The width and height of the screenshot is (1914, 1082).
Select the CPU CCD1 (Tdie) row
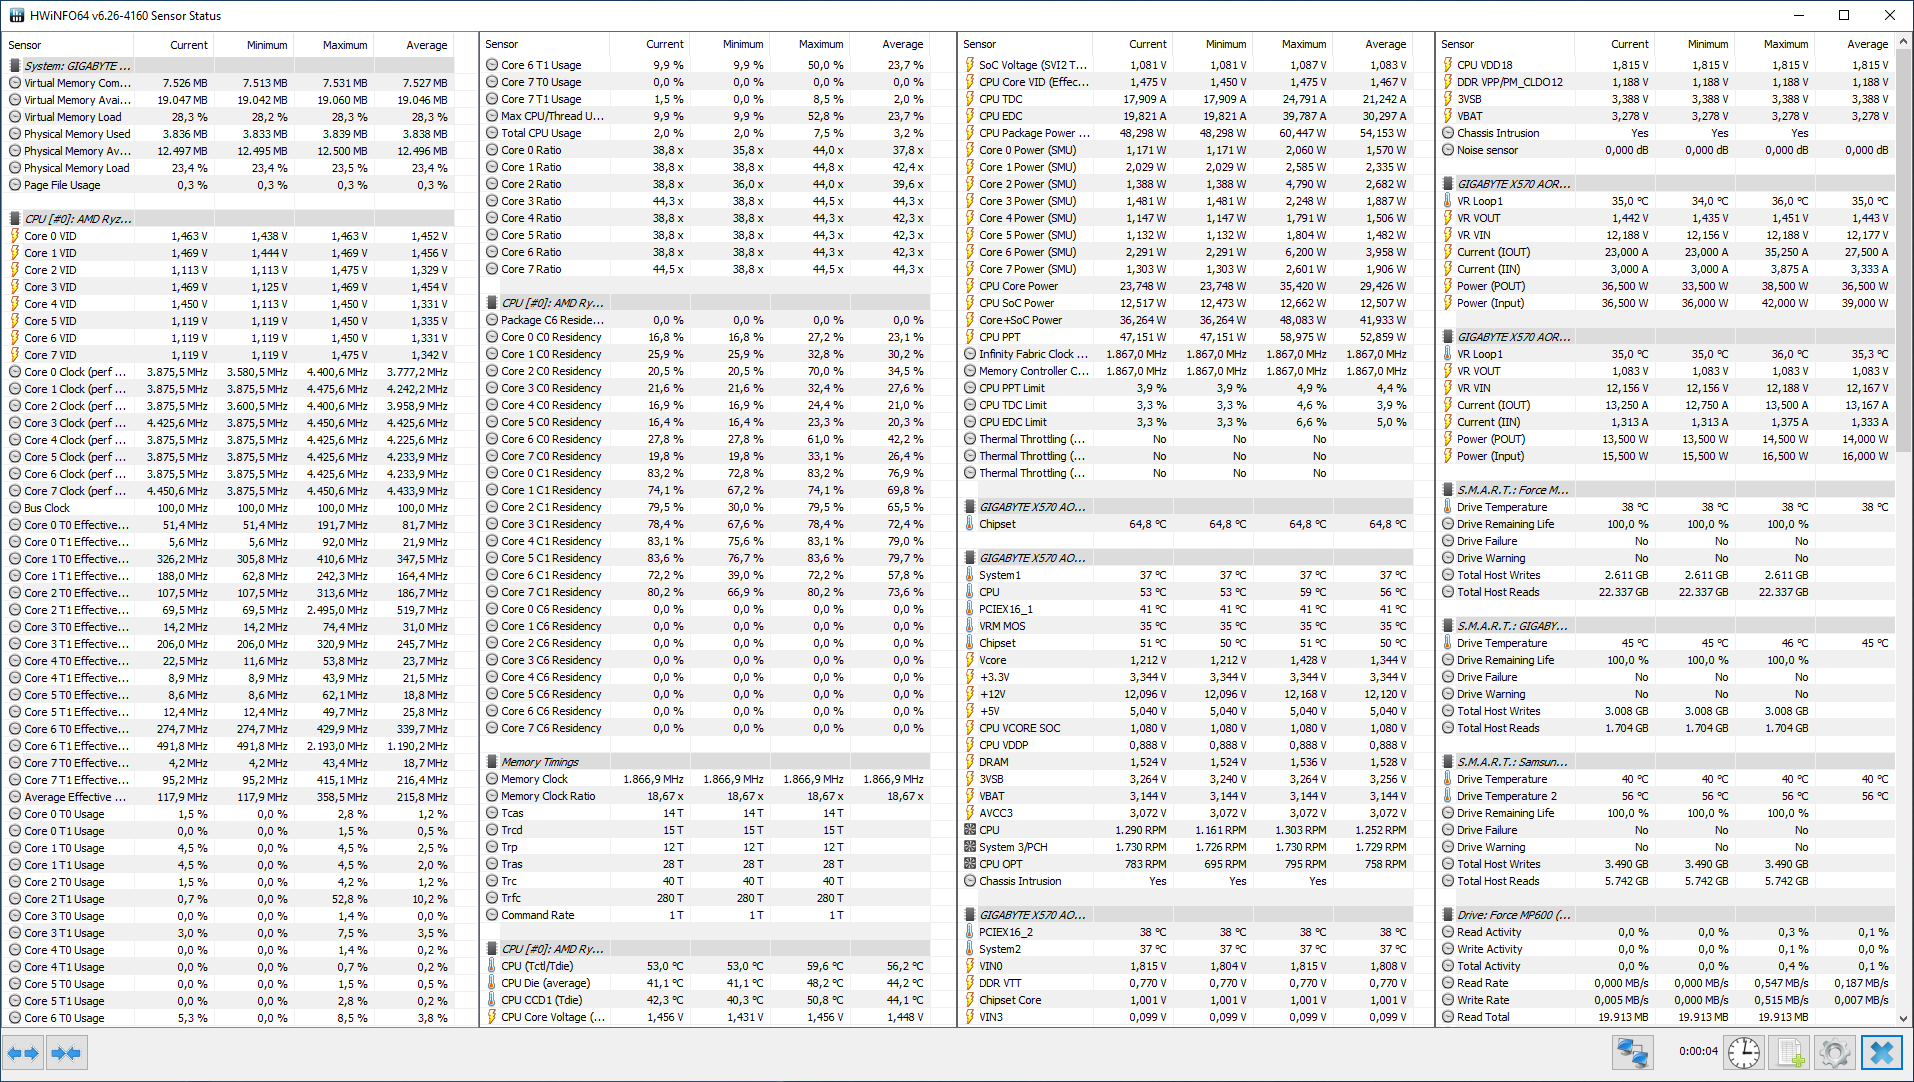click(x=706, y=1000)
